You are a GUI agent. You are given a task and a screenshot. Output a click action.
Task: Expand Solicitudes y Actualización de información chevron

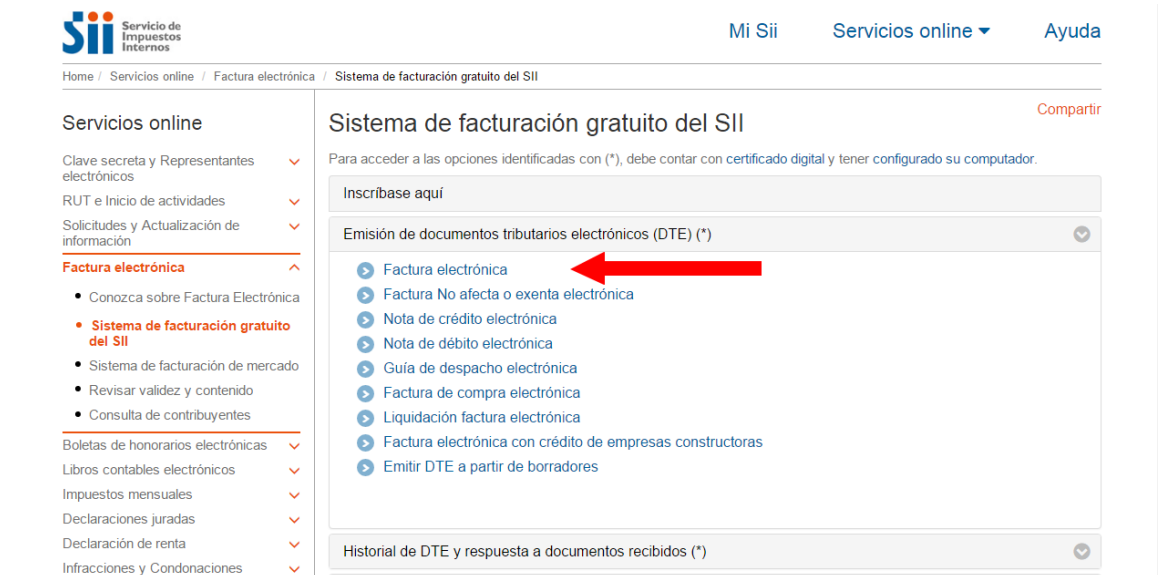coord(294,226)
